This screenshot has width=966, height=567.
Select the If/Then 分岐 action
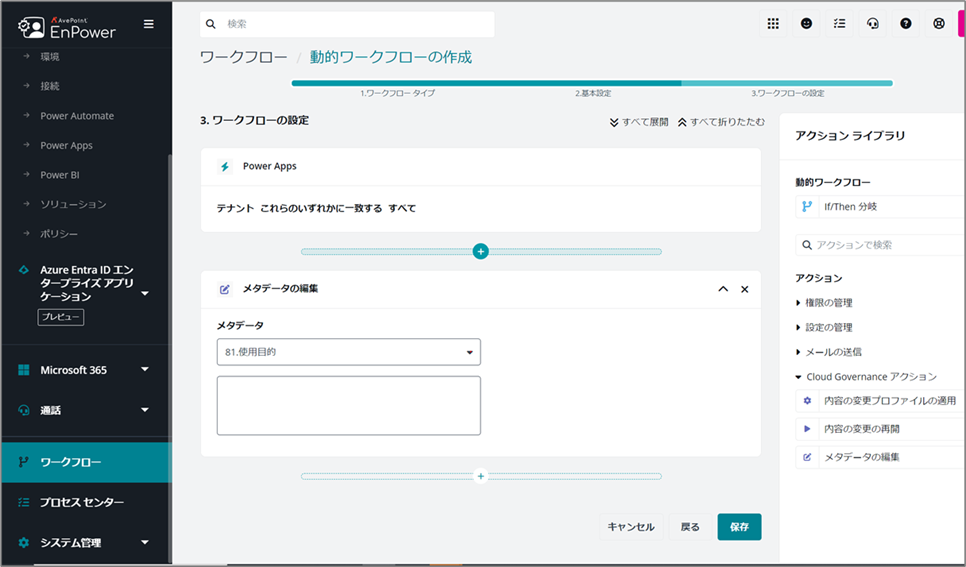point(880,207)
